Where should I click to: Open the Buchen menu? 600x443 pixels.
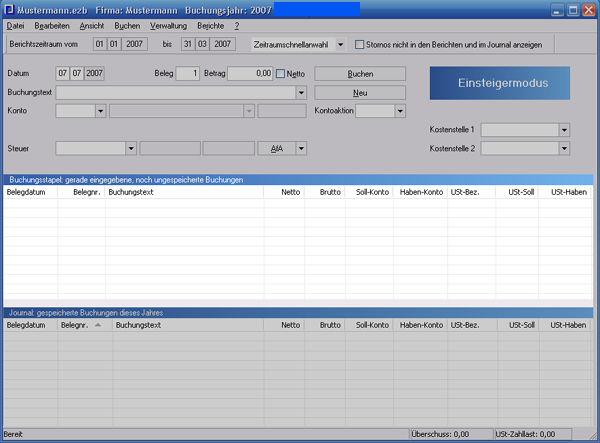(127, 26)
